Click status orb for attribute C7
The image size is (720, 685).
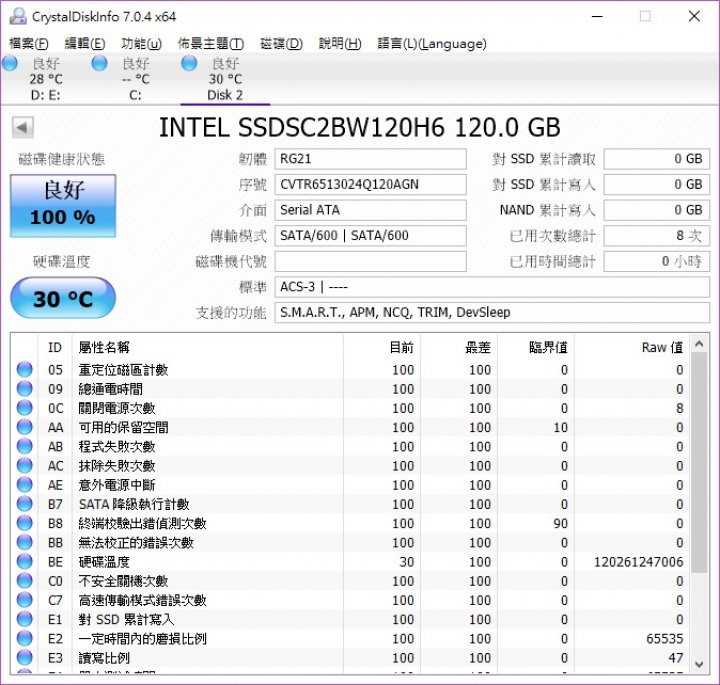point(25,600)
